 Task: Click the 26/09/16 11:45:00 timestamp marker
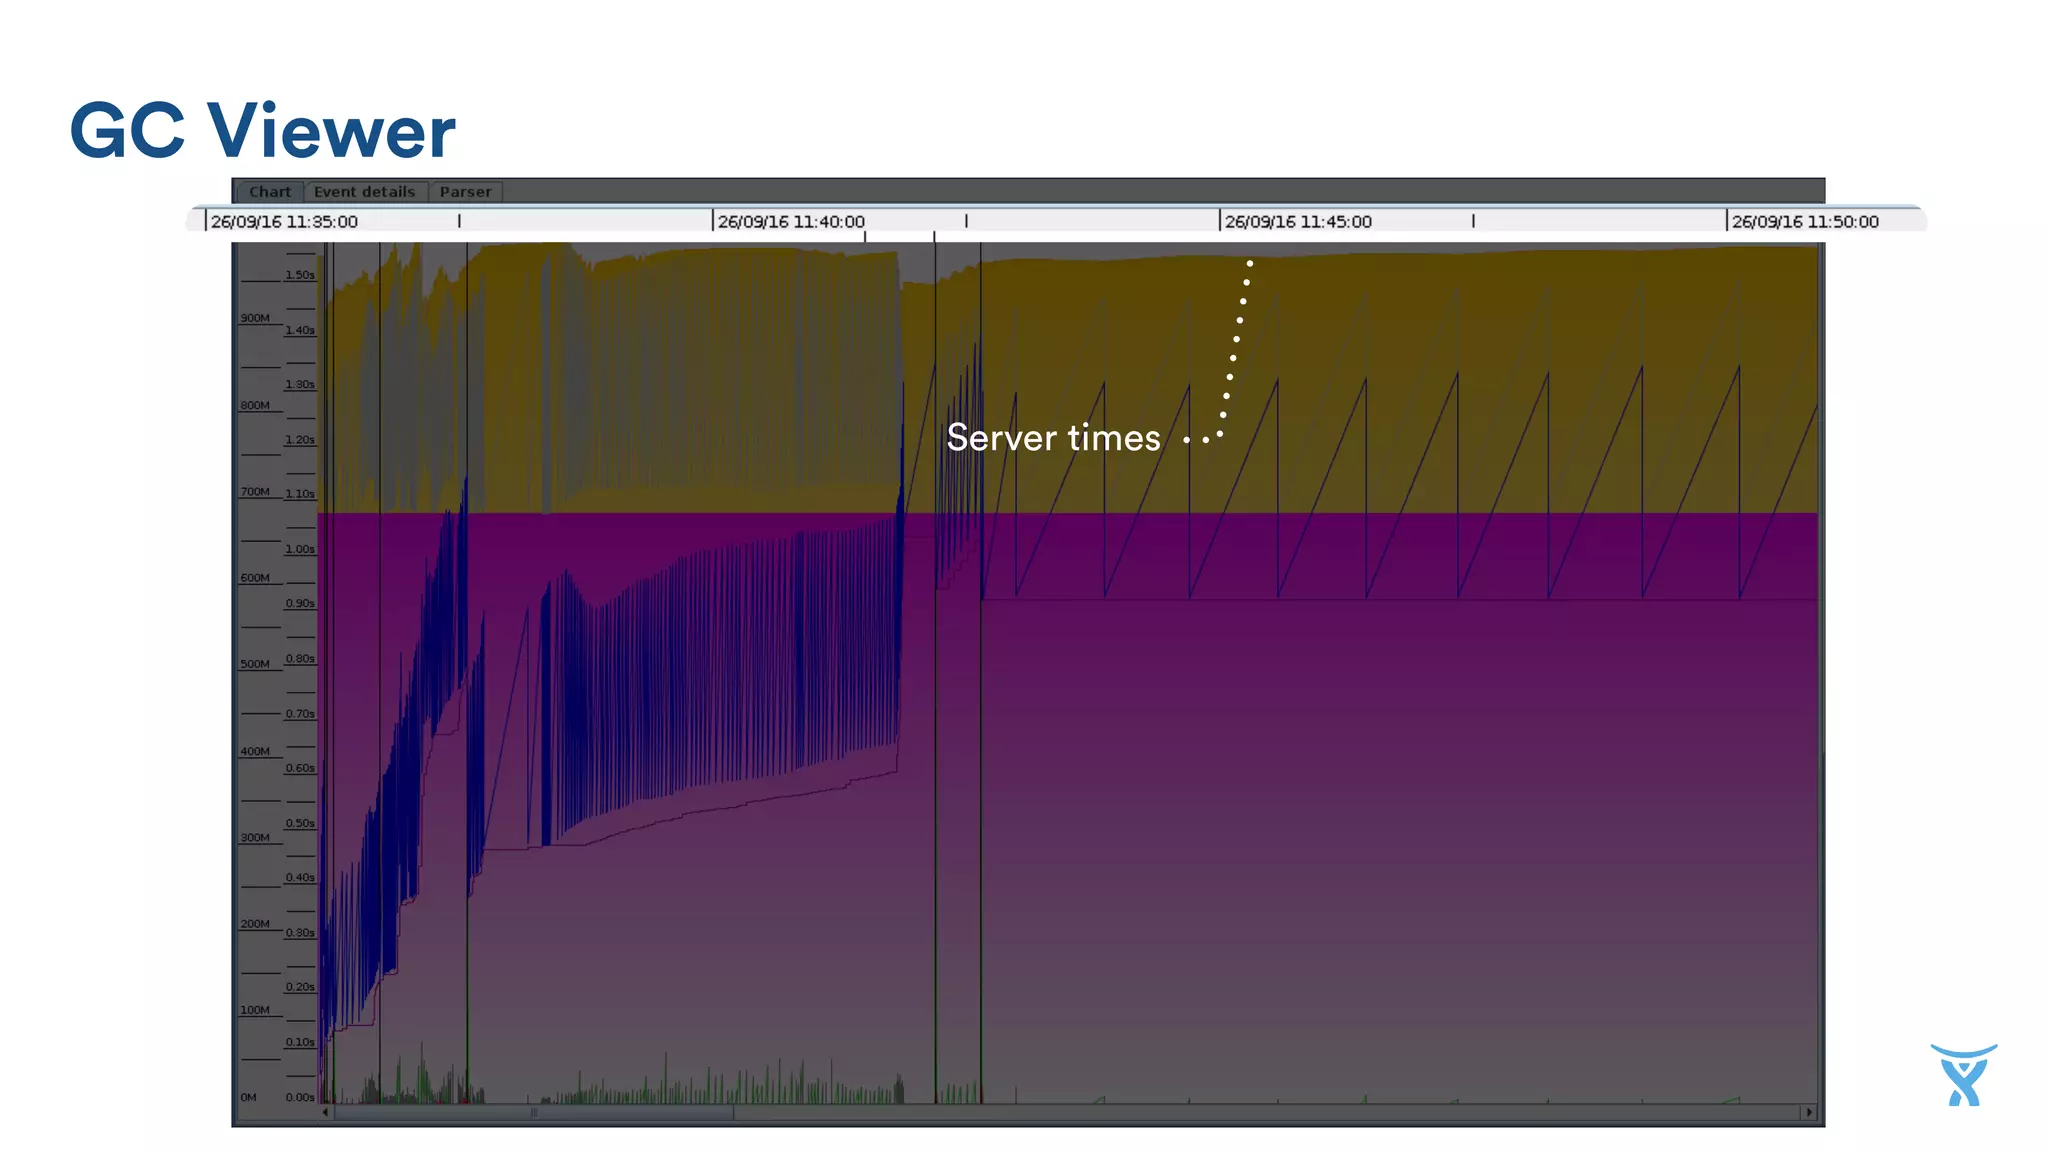[1298, 222]
